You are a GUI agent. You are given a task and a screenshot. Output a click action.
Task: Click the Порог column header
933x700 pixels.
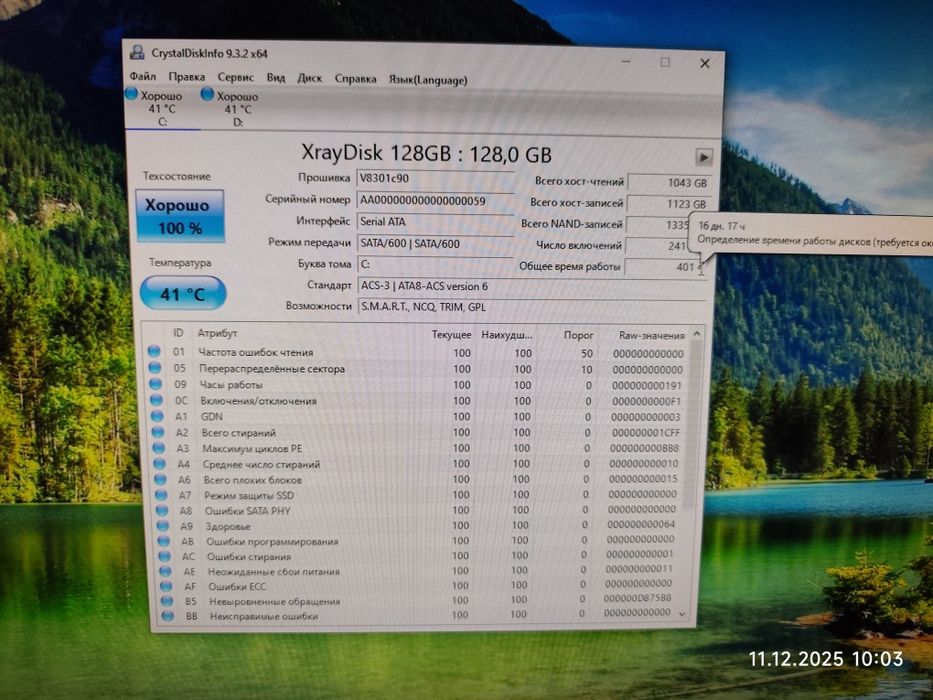tap(578, 335)
